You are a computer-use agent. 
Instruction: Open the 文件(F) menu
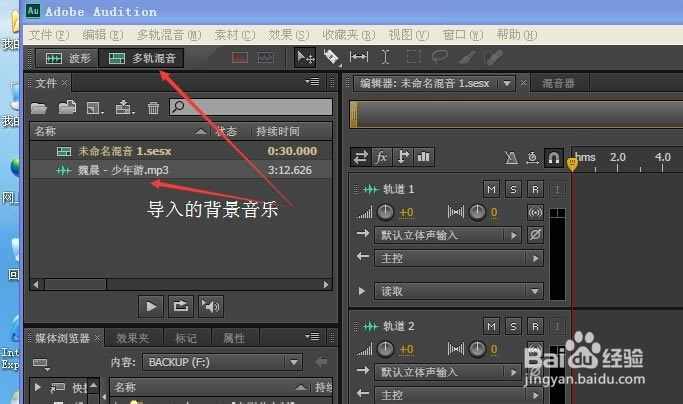coord(49,35)
